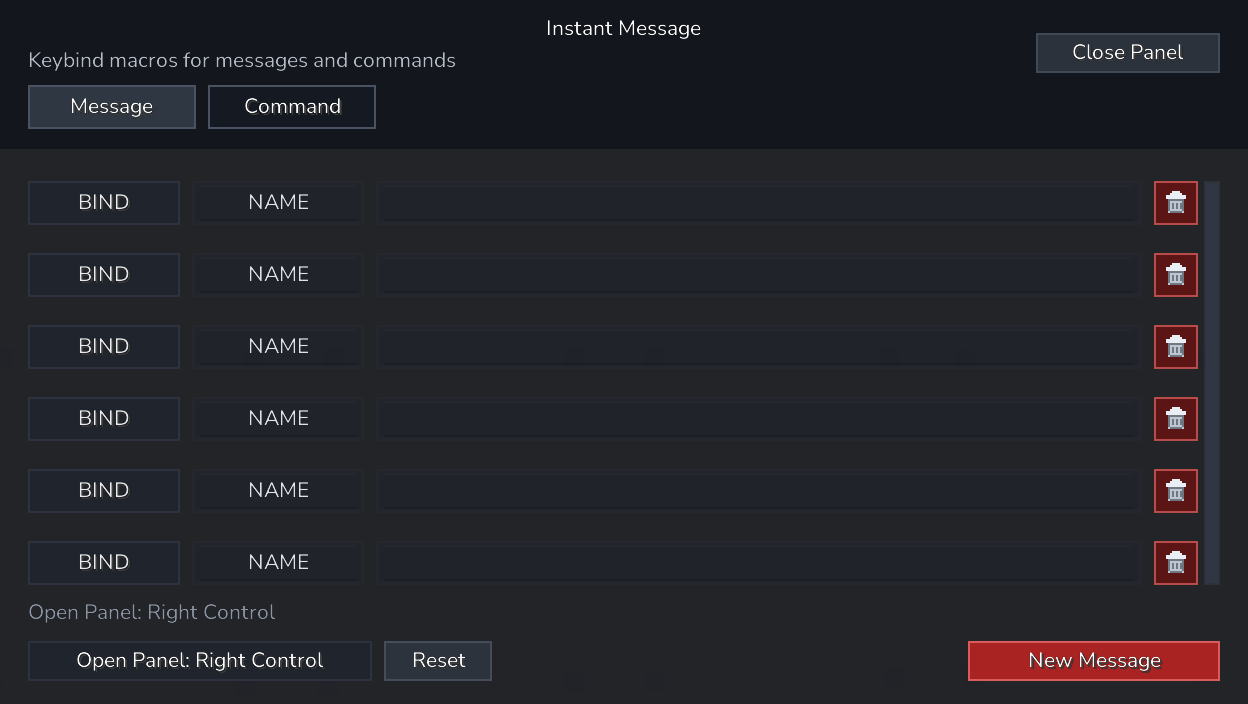Switch to the Command tab
Image resolution: width=1248 pixels, height=704 pixels.
pos(292,107)
